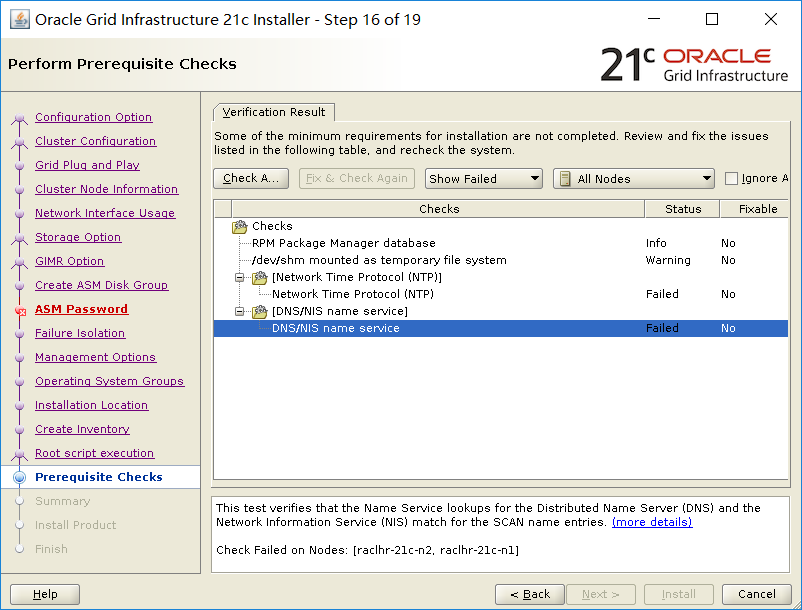Go to the Network Interface Usage step
The image size is (802, 610).
click(105, 213)
